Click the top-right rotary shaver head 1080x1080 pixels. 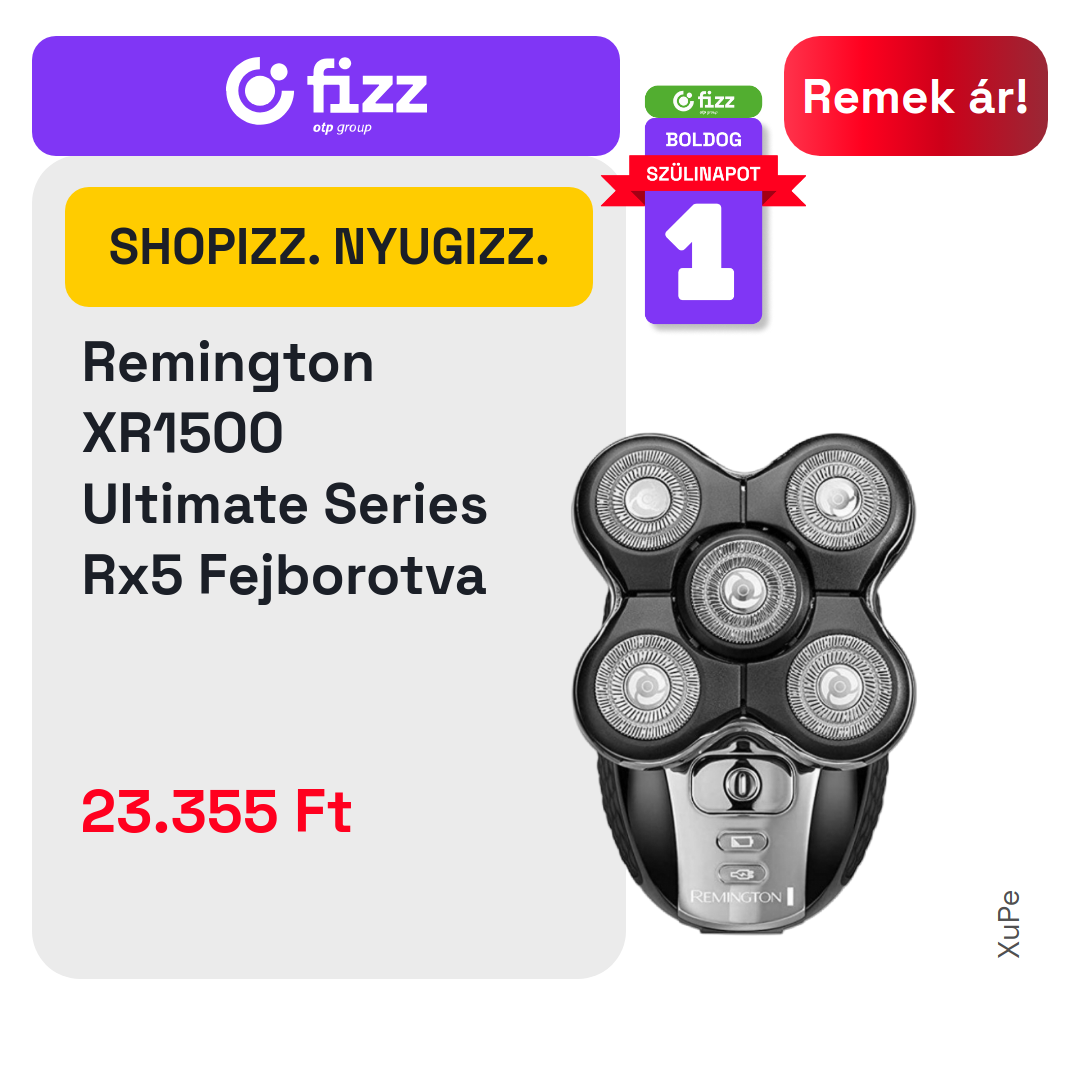(837, 499)
